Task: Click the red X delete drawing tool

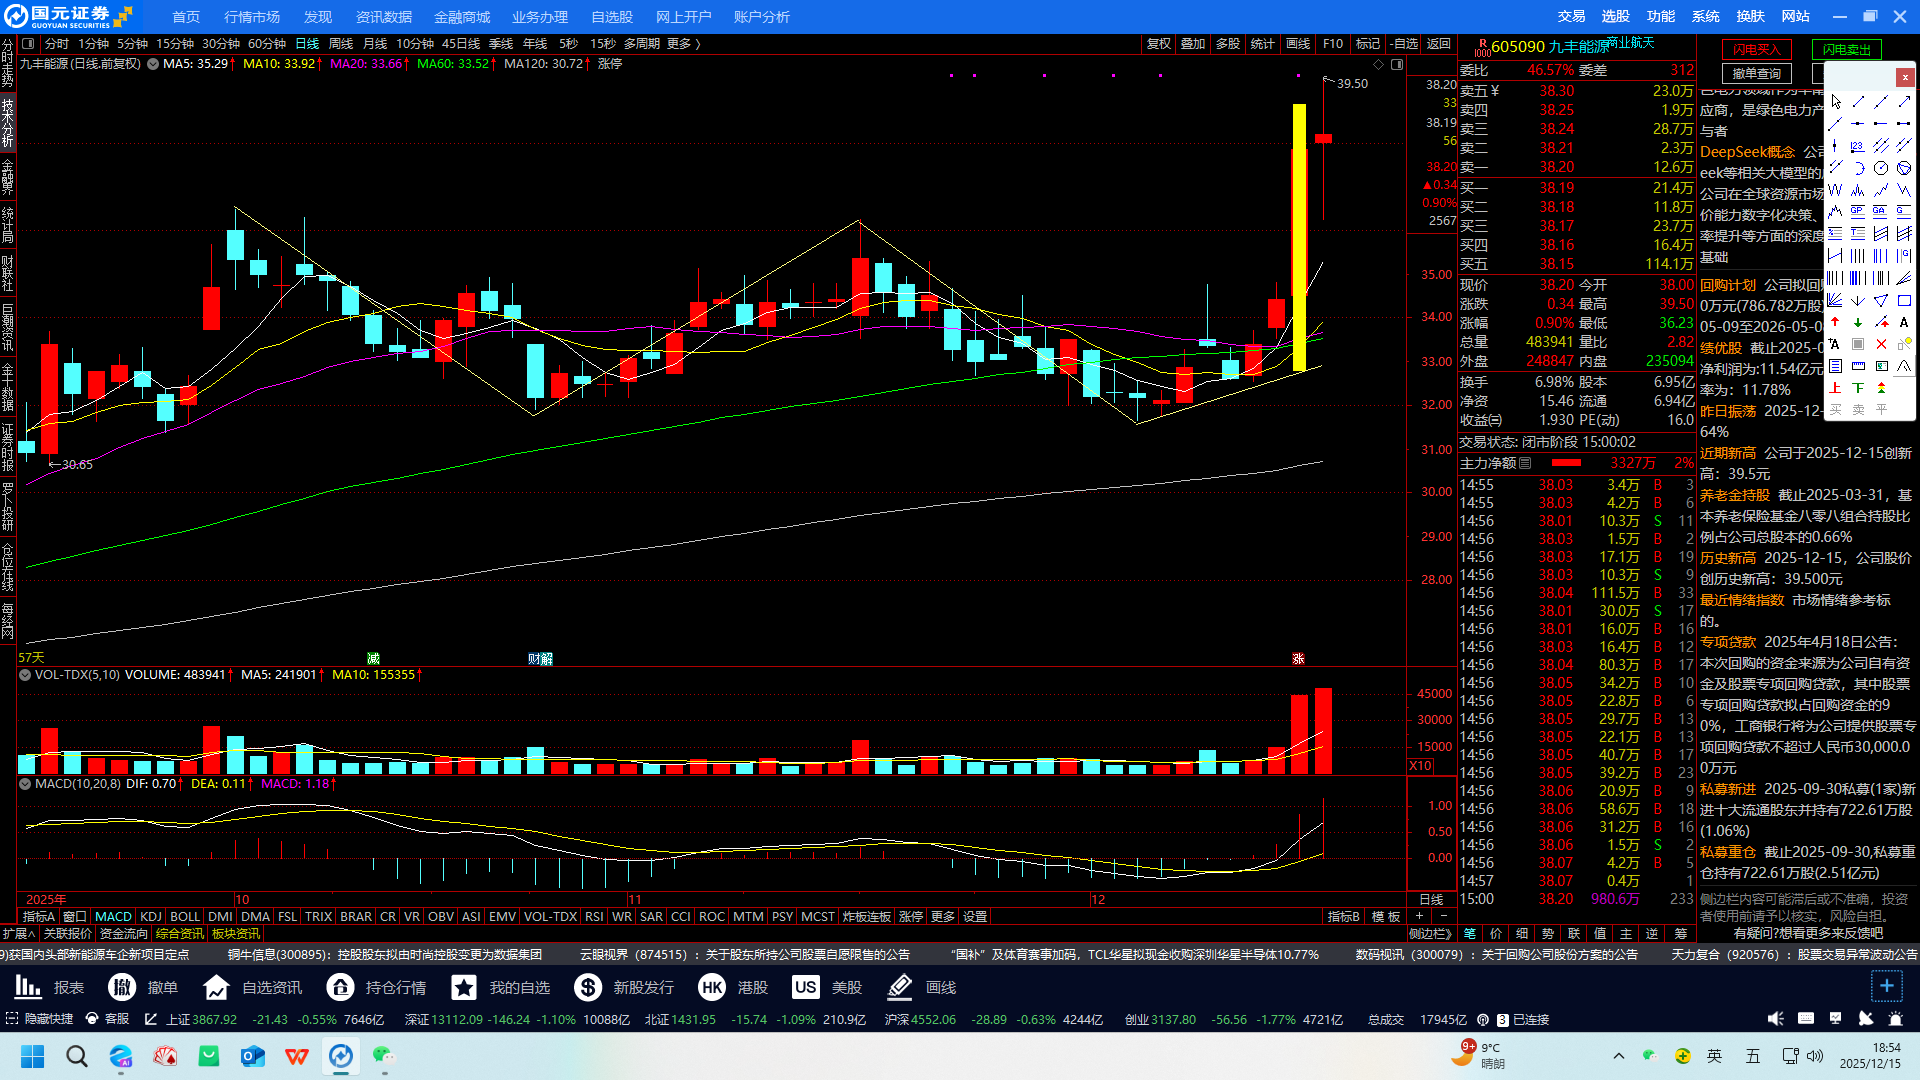Action: [x=1881, y=344]
